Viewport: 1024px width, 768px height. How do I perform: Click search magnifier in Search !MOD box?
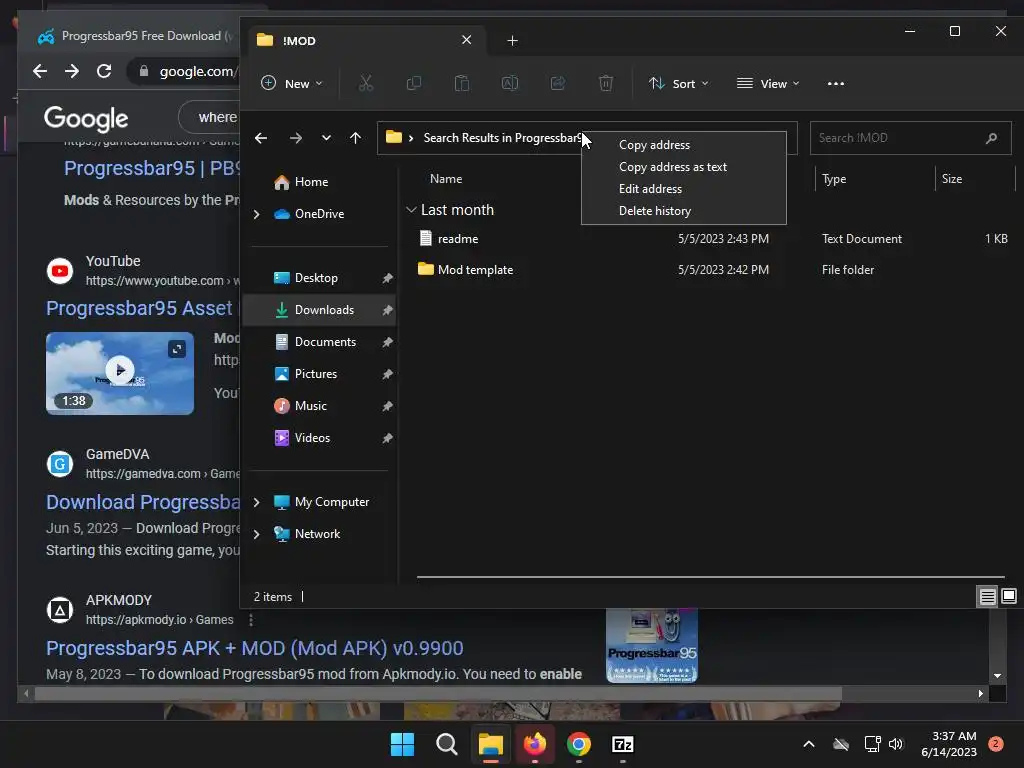coord(991,138)
